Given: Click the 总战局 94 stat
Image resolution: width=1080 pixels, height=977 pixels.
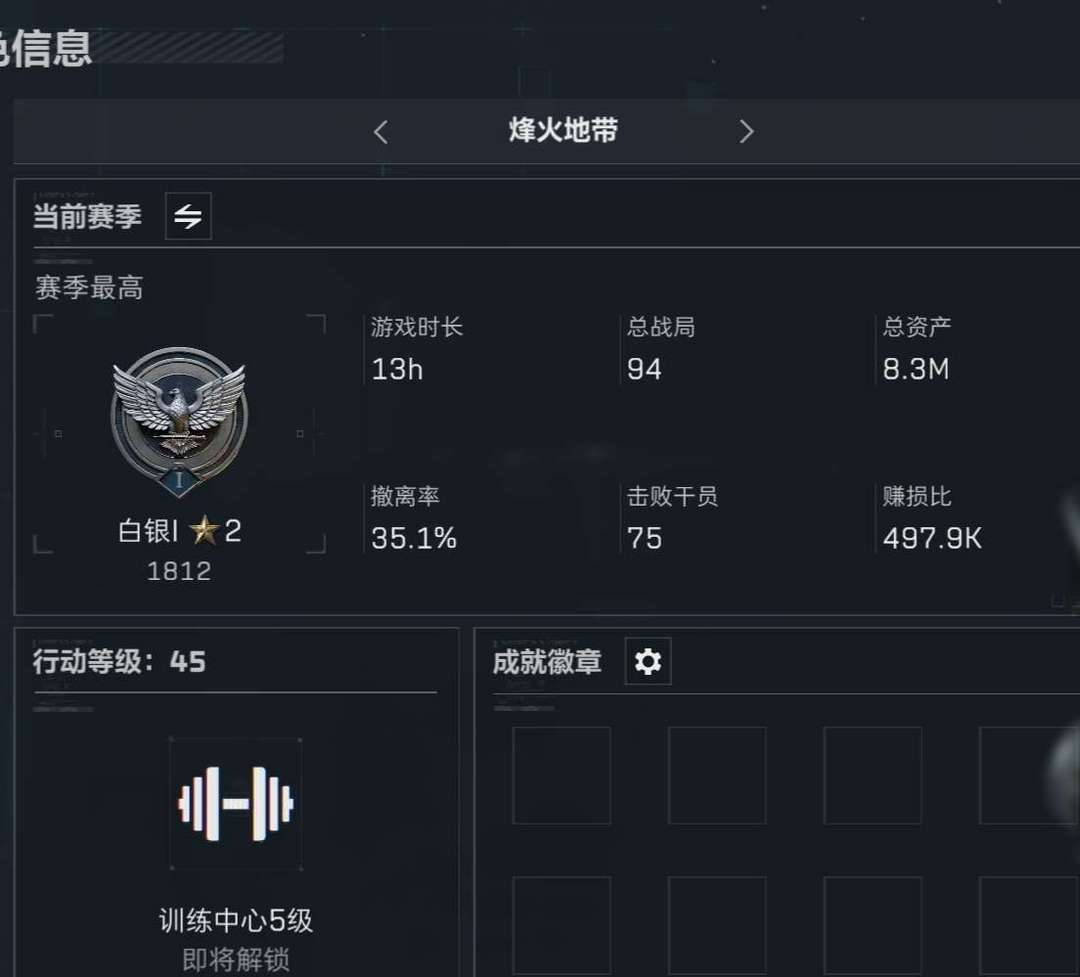Looking at the screenshot, I should tap(661, 349).
